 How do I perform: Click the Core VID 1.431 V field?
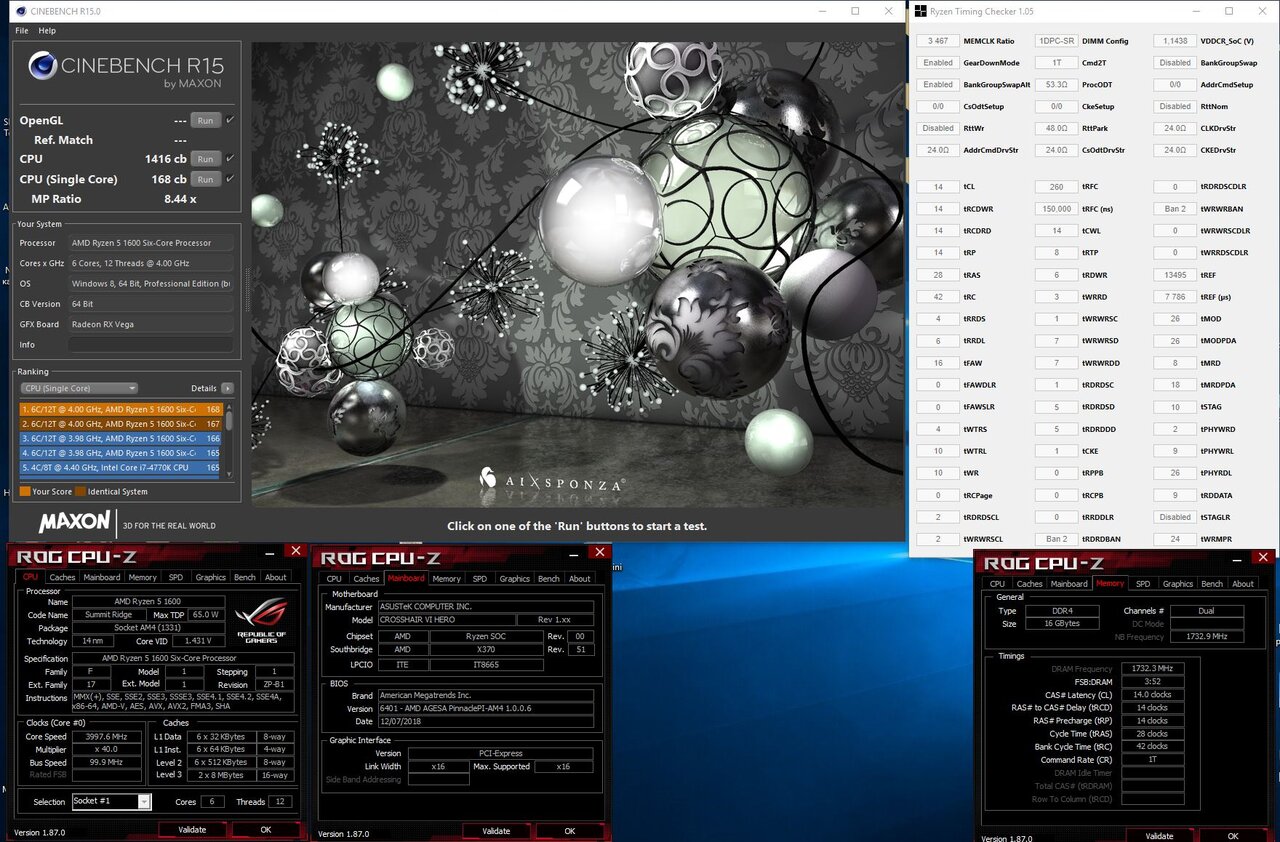pos(198,641)
